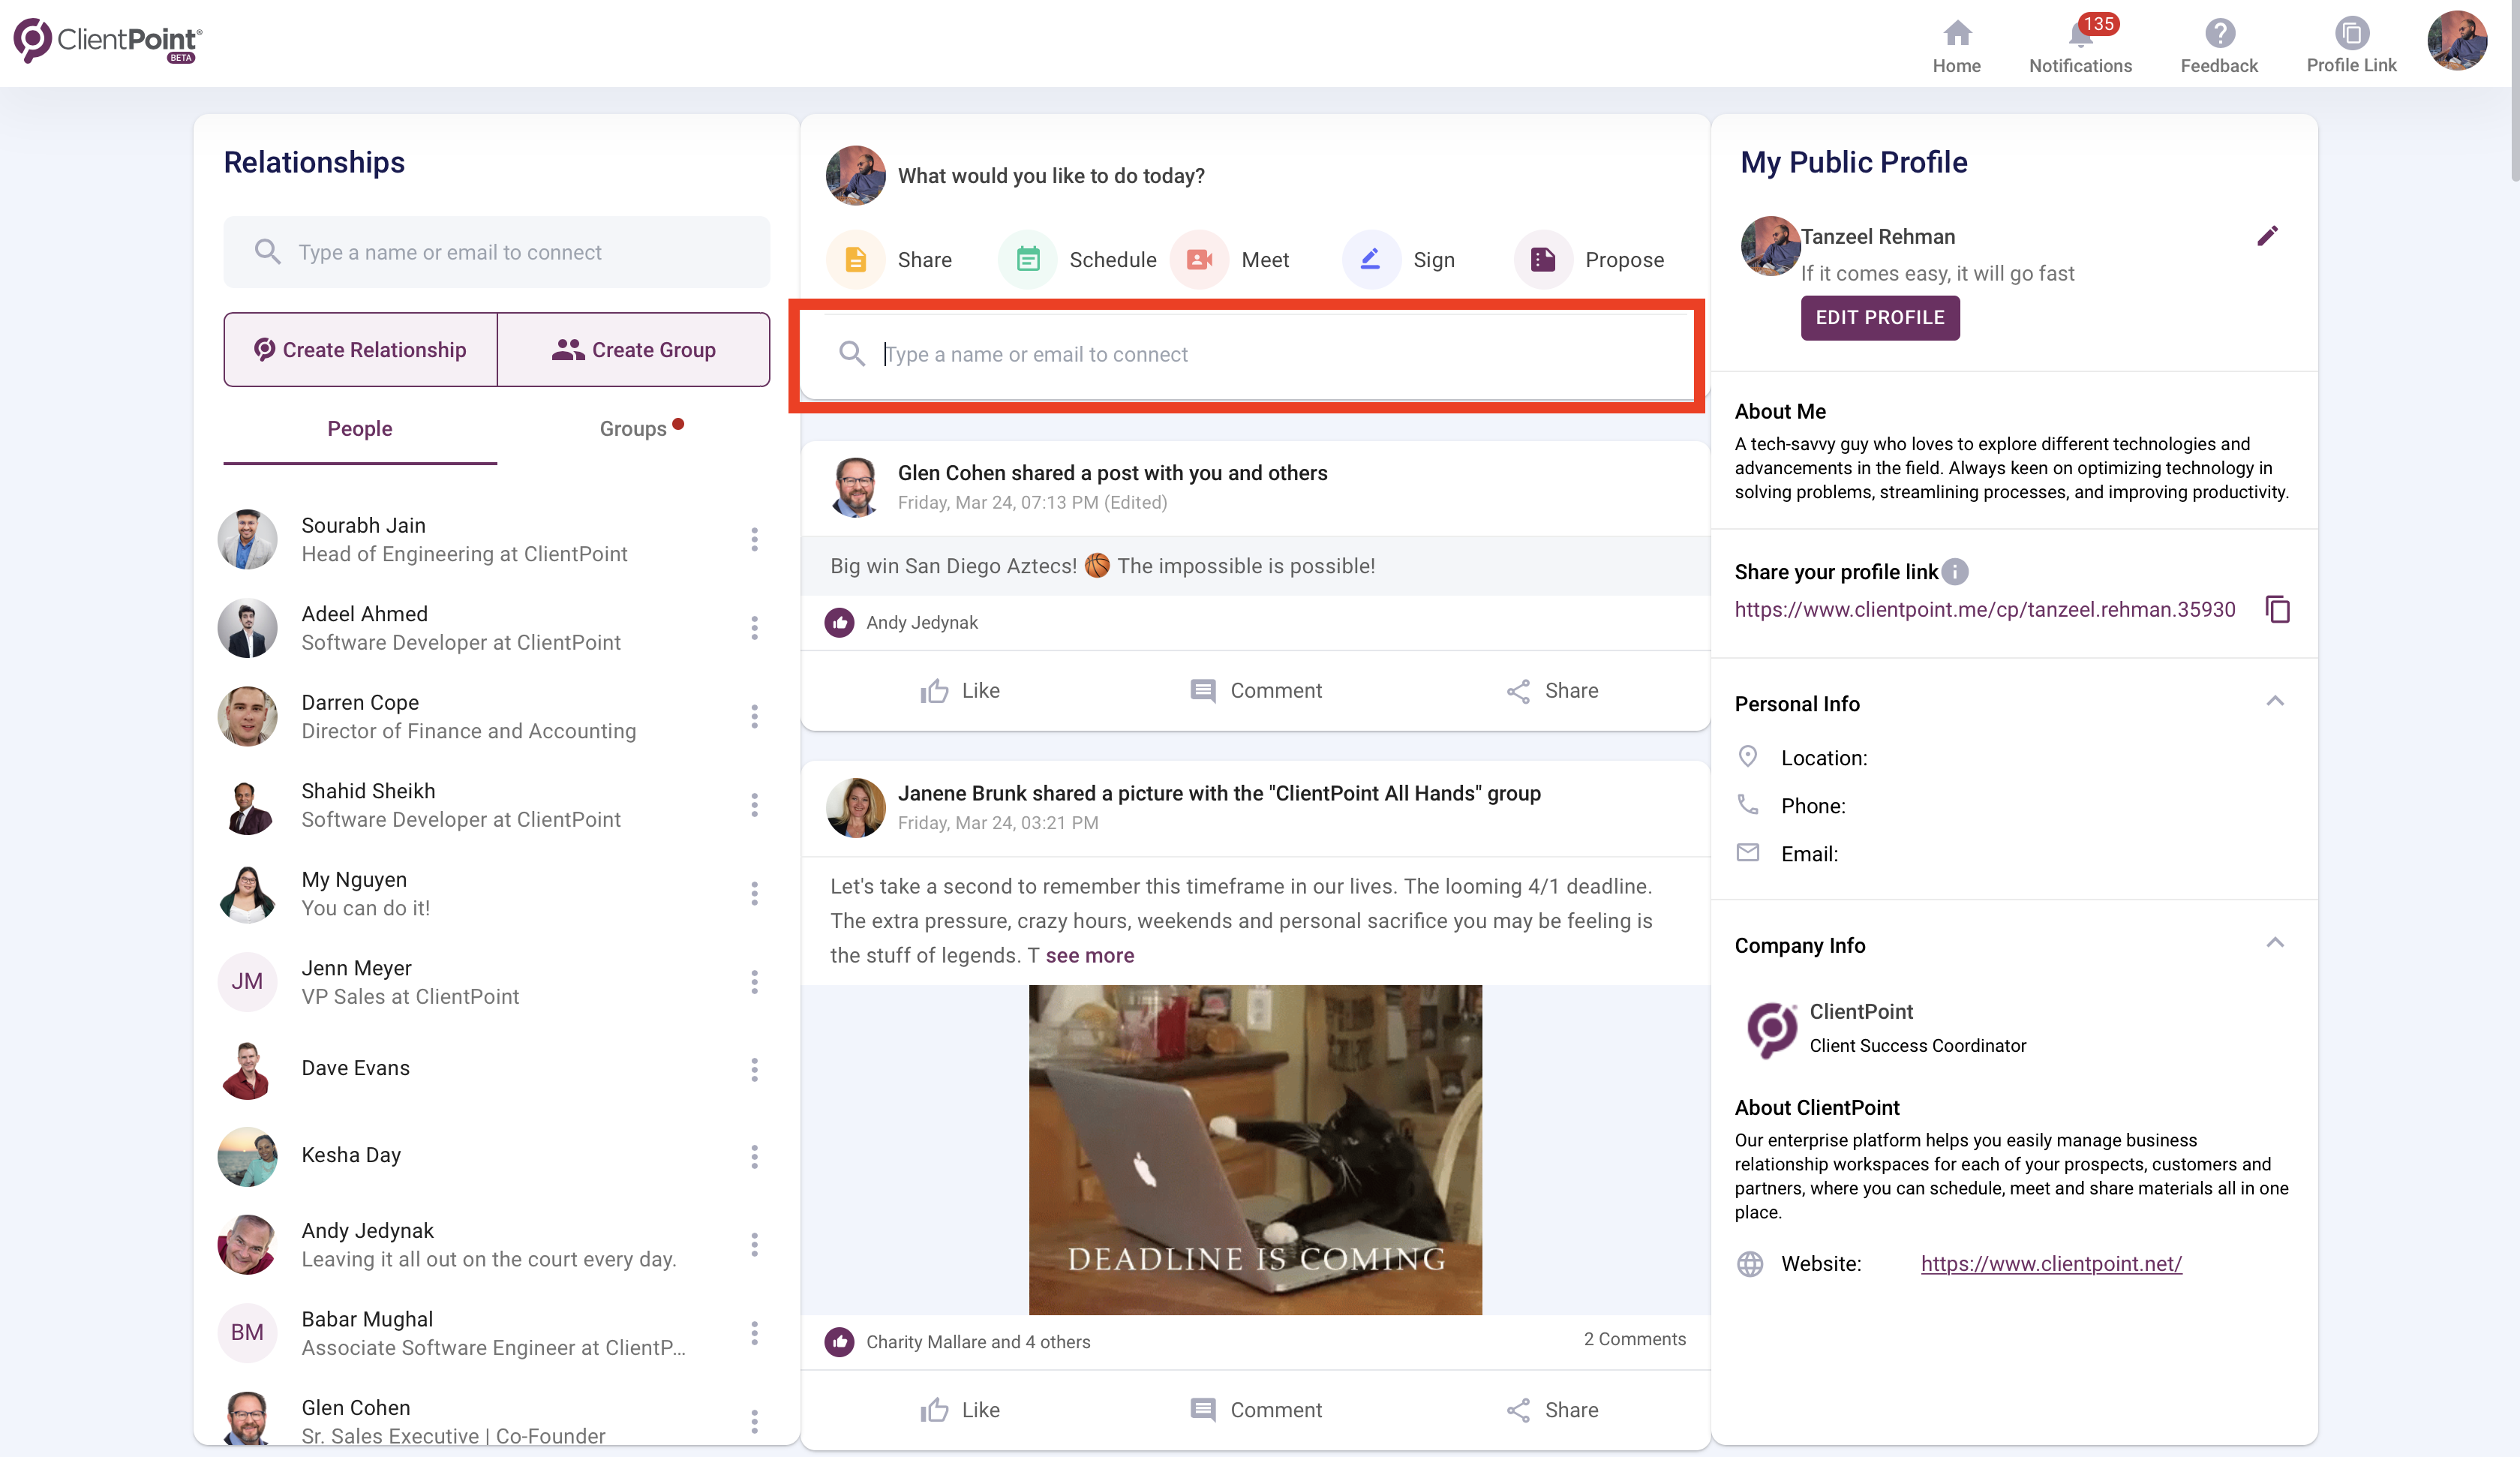Click the Home label in the top bar

(x=1956, y=66)
